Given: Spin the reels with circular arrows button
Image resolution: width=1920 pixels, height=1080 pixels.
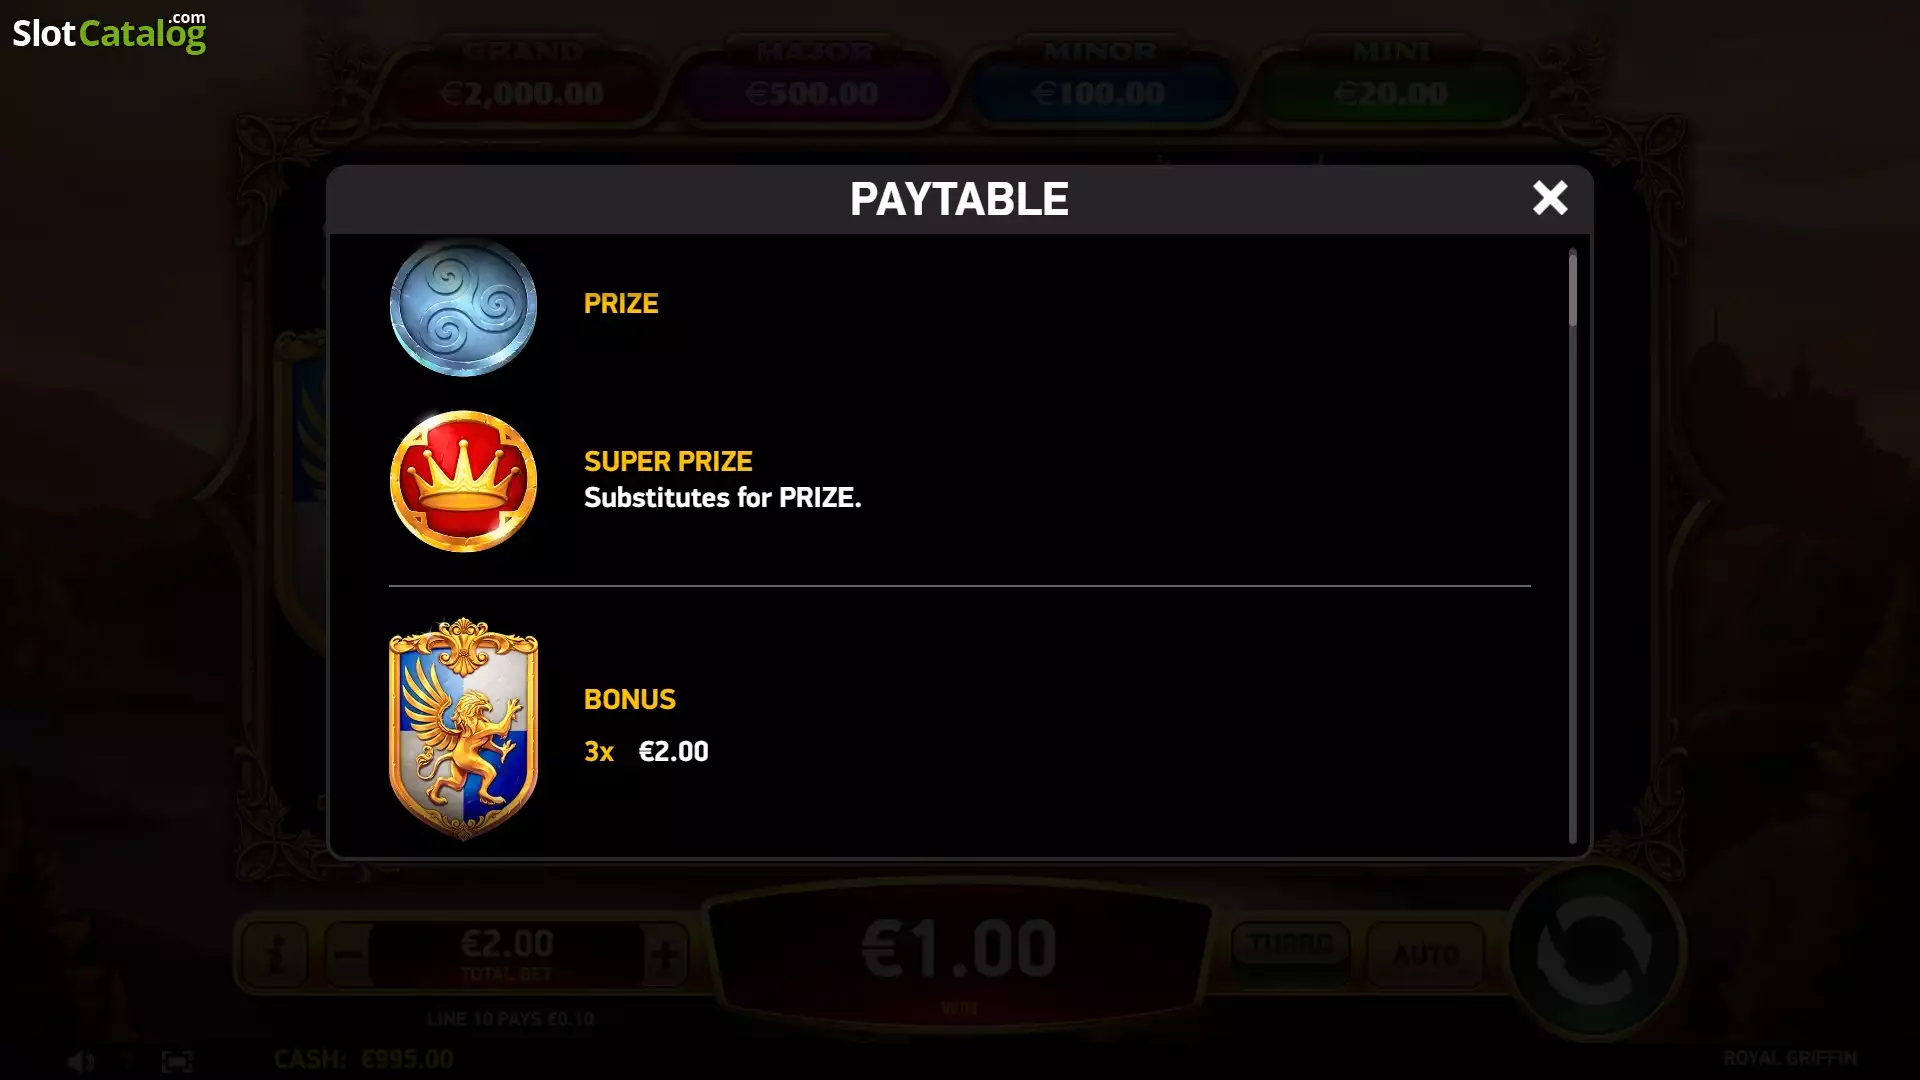Looking at the screenshot, I should tap(1595, 949).
